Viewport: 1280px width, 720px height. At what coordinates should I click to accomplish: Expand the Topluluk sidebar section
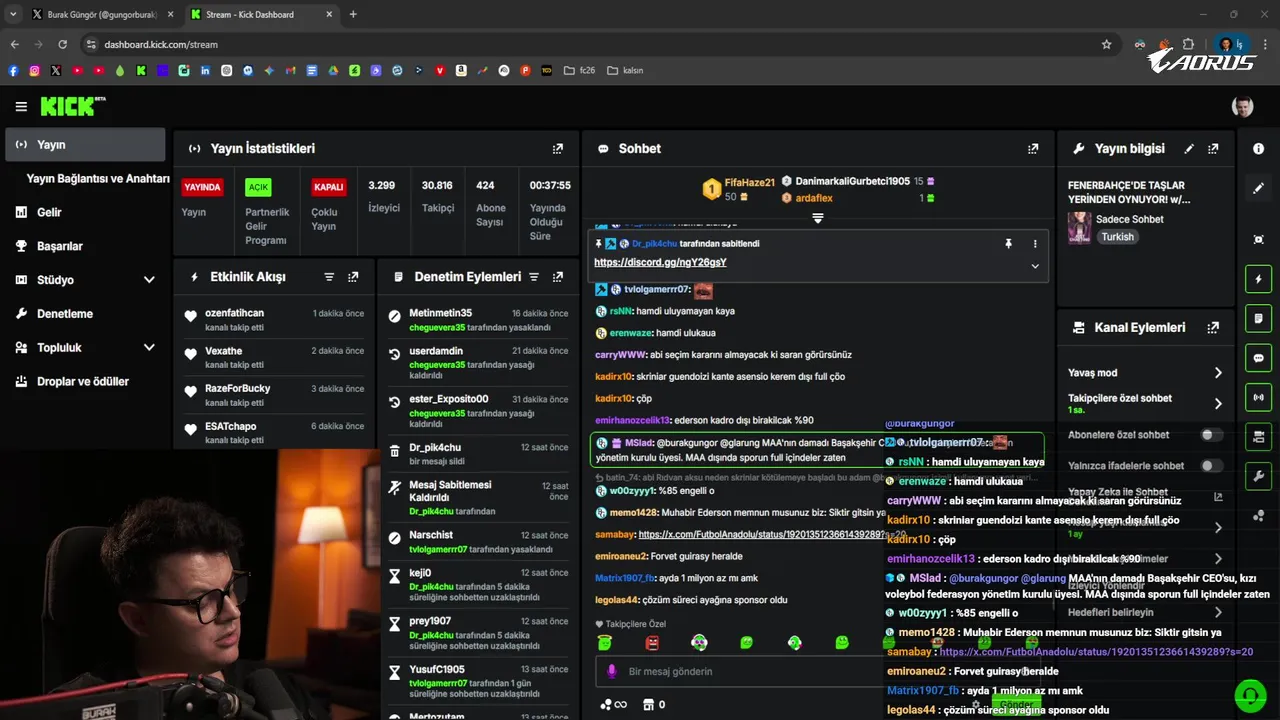click(149, 348)
